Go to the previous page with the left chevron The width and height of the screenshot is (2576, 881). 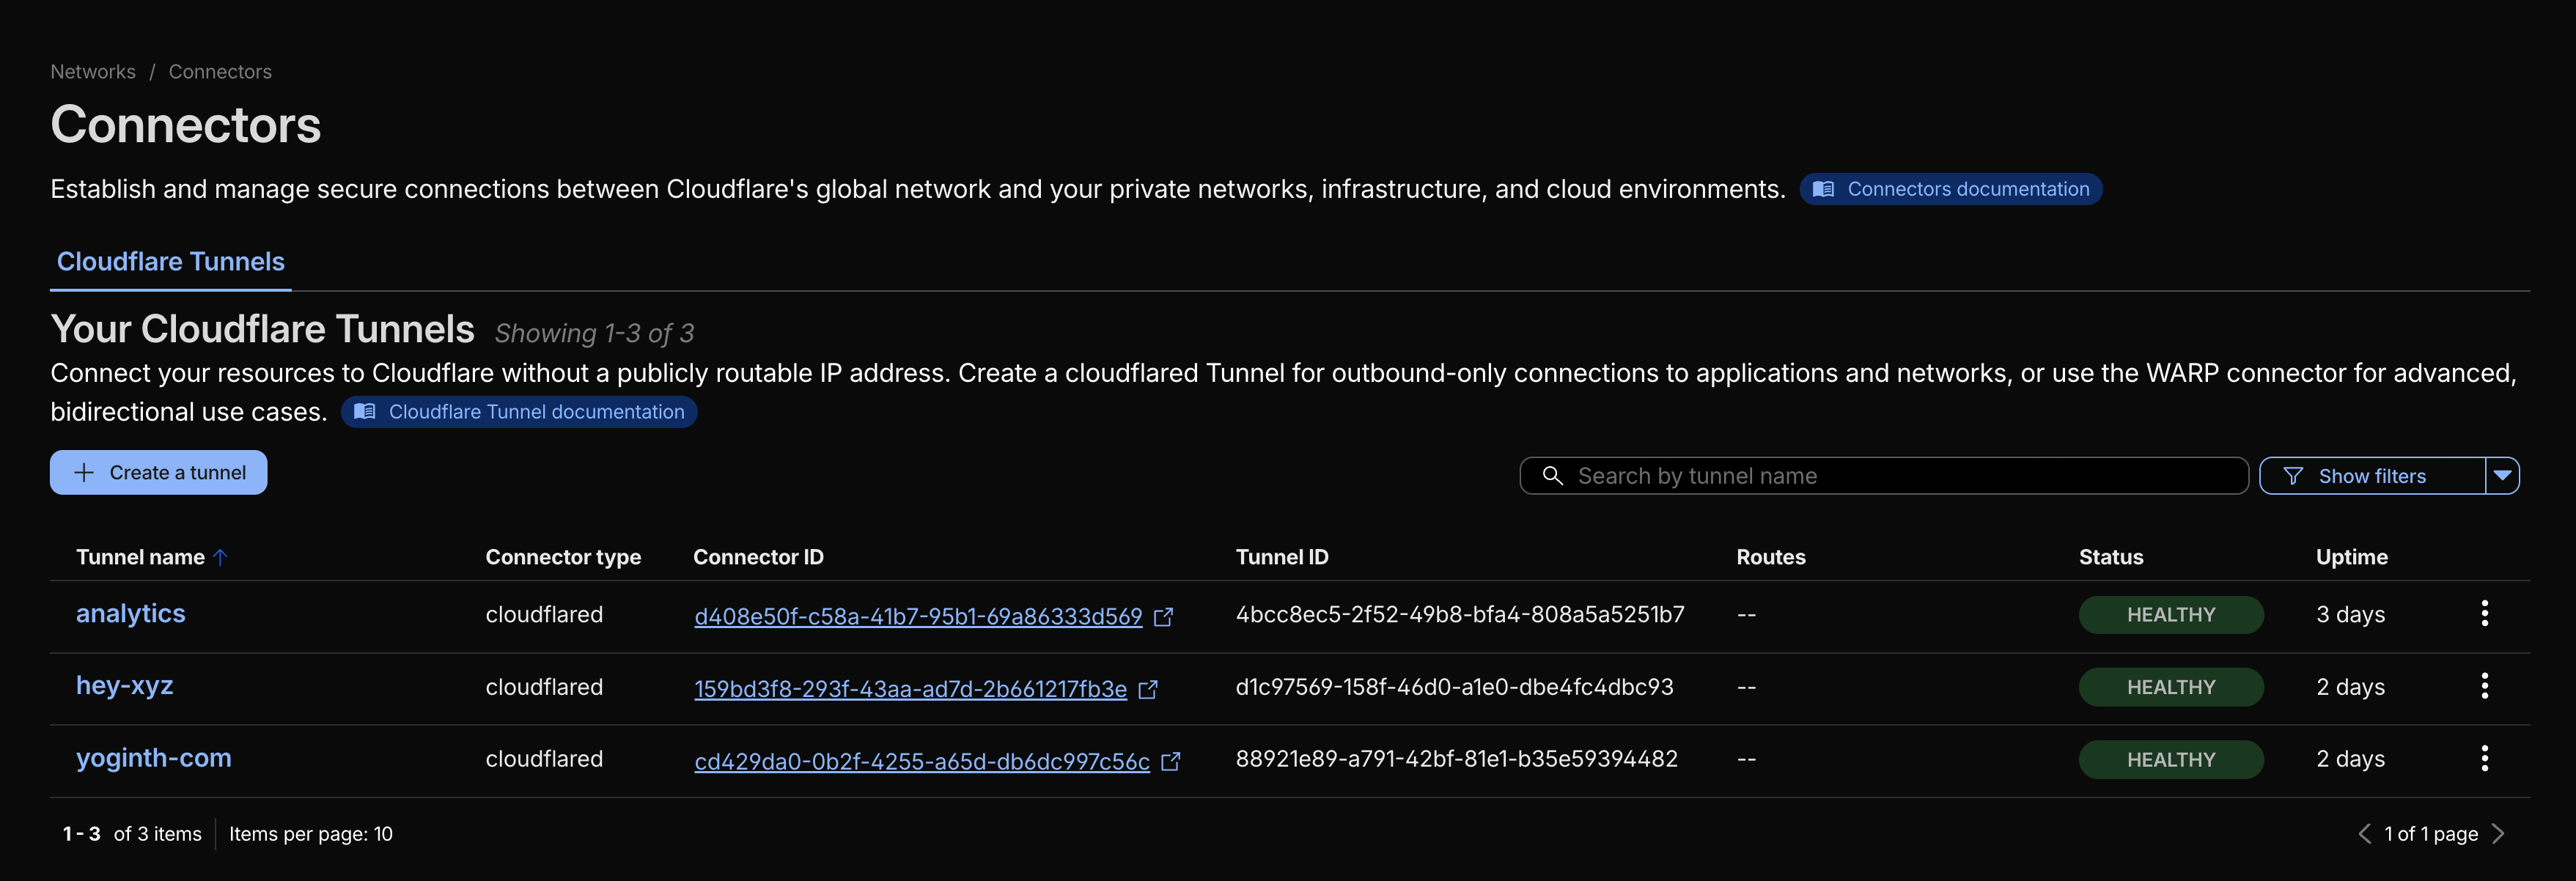coord(2365,834)
